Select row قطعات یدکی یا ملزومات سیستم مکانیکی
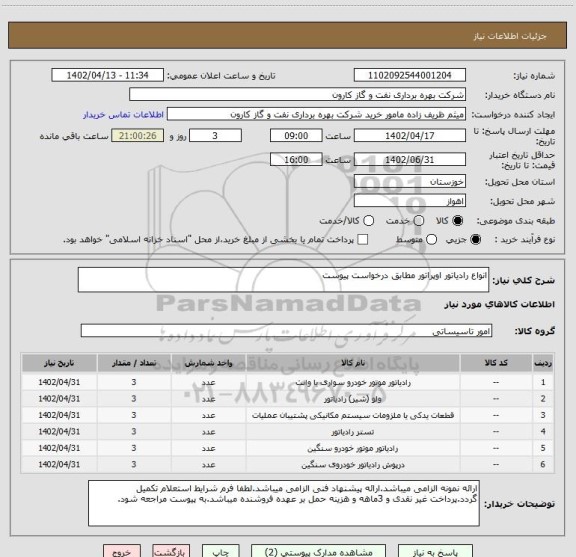 pos(287,415)
